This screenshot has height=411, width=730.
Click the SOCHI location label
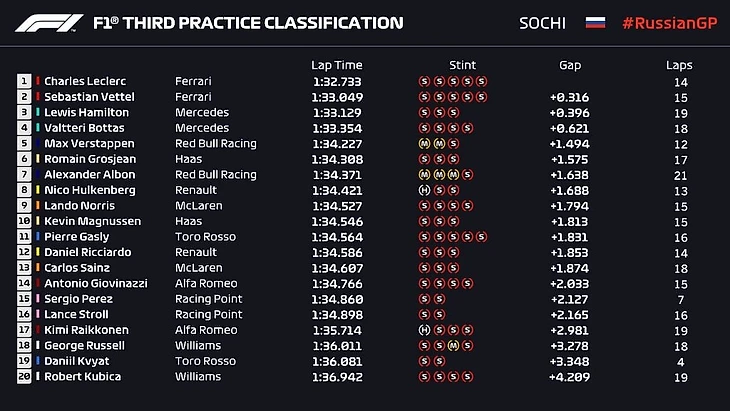(x=542, y=22)
